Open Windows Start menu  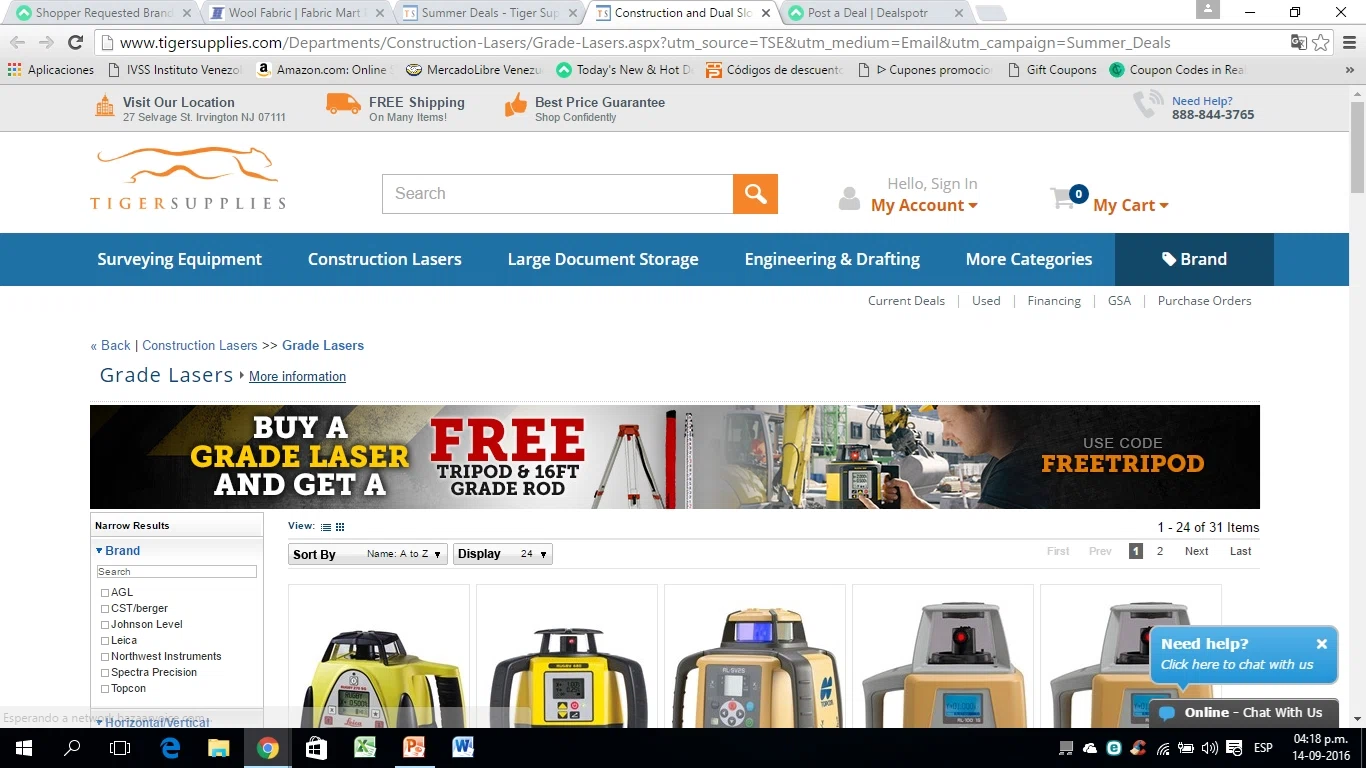[23, 748]
